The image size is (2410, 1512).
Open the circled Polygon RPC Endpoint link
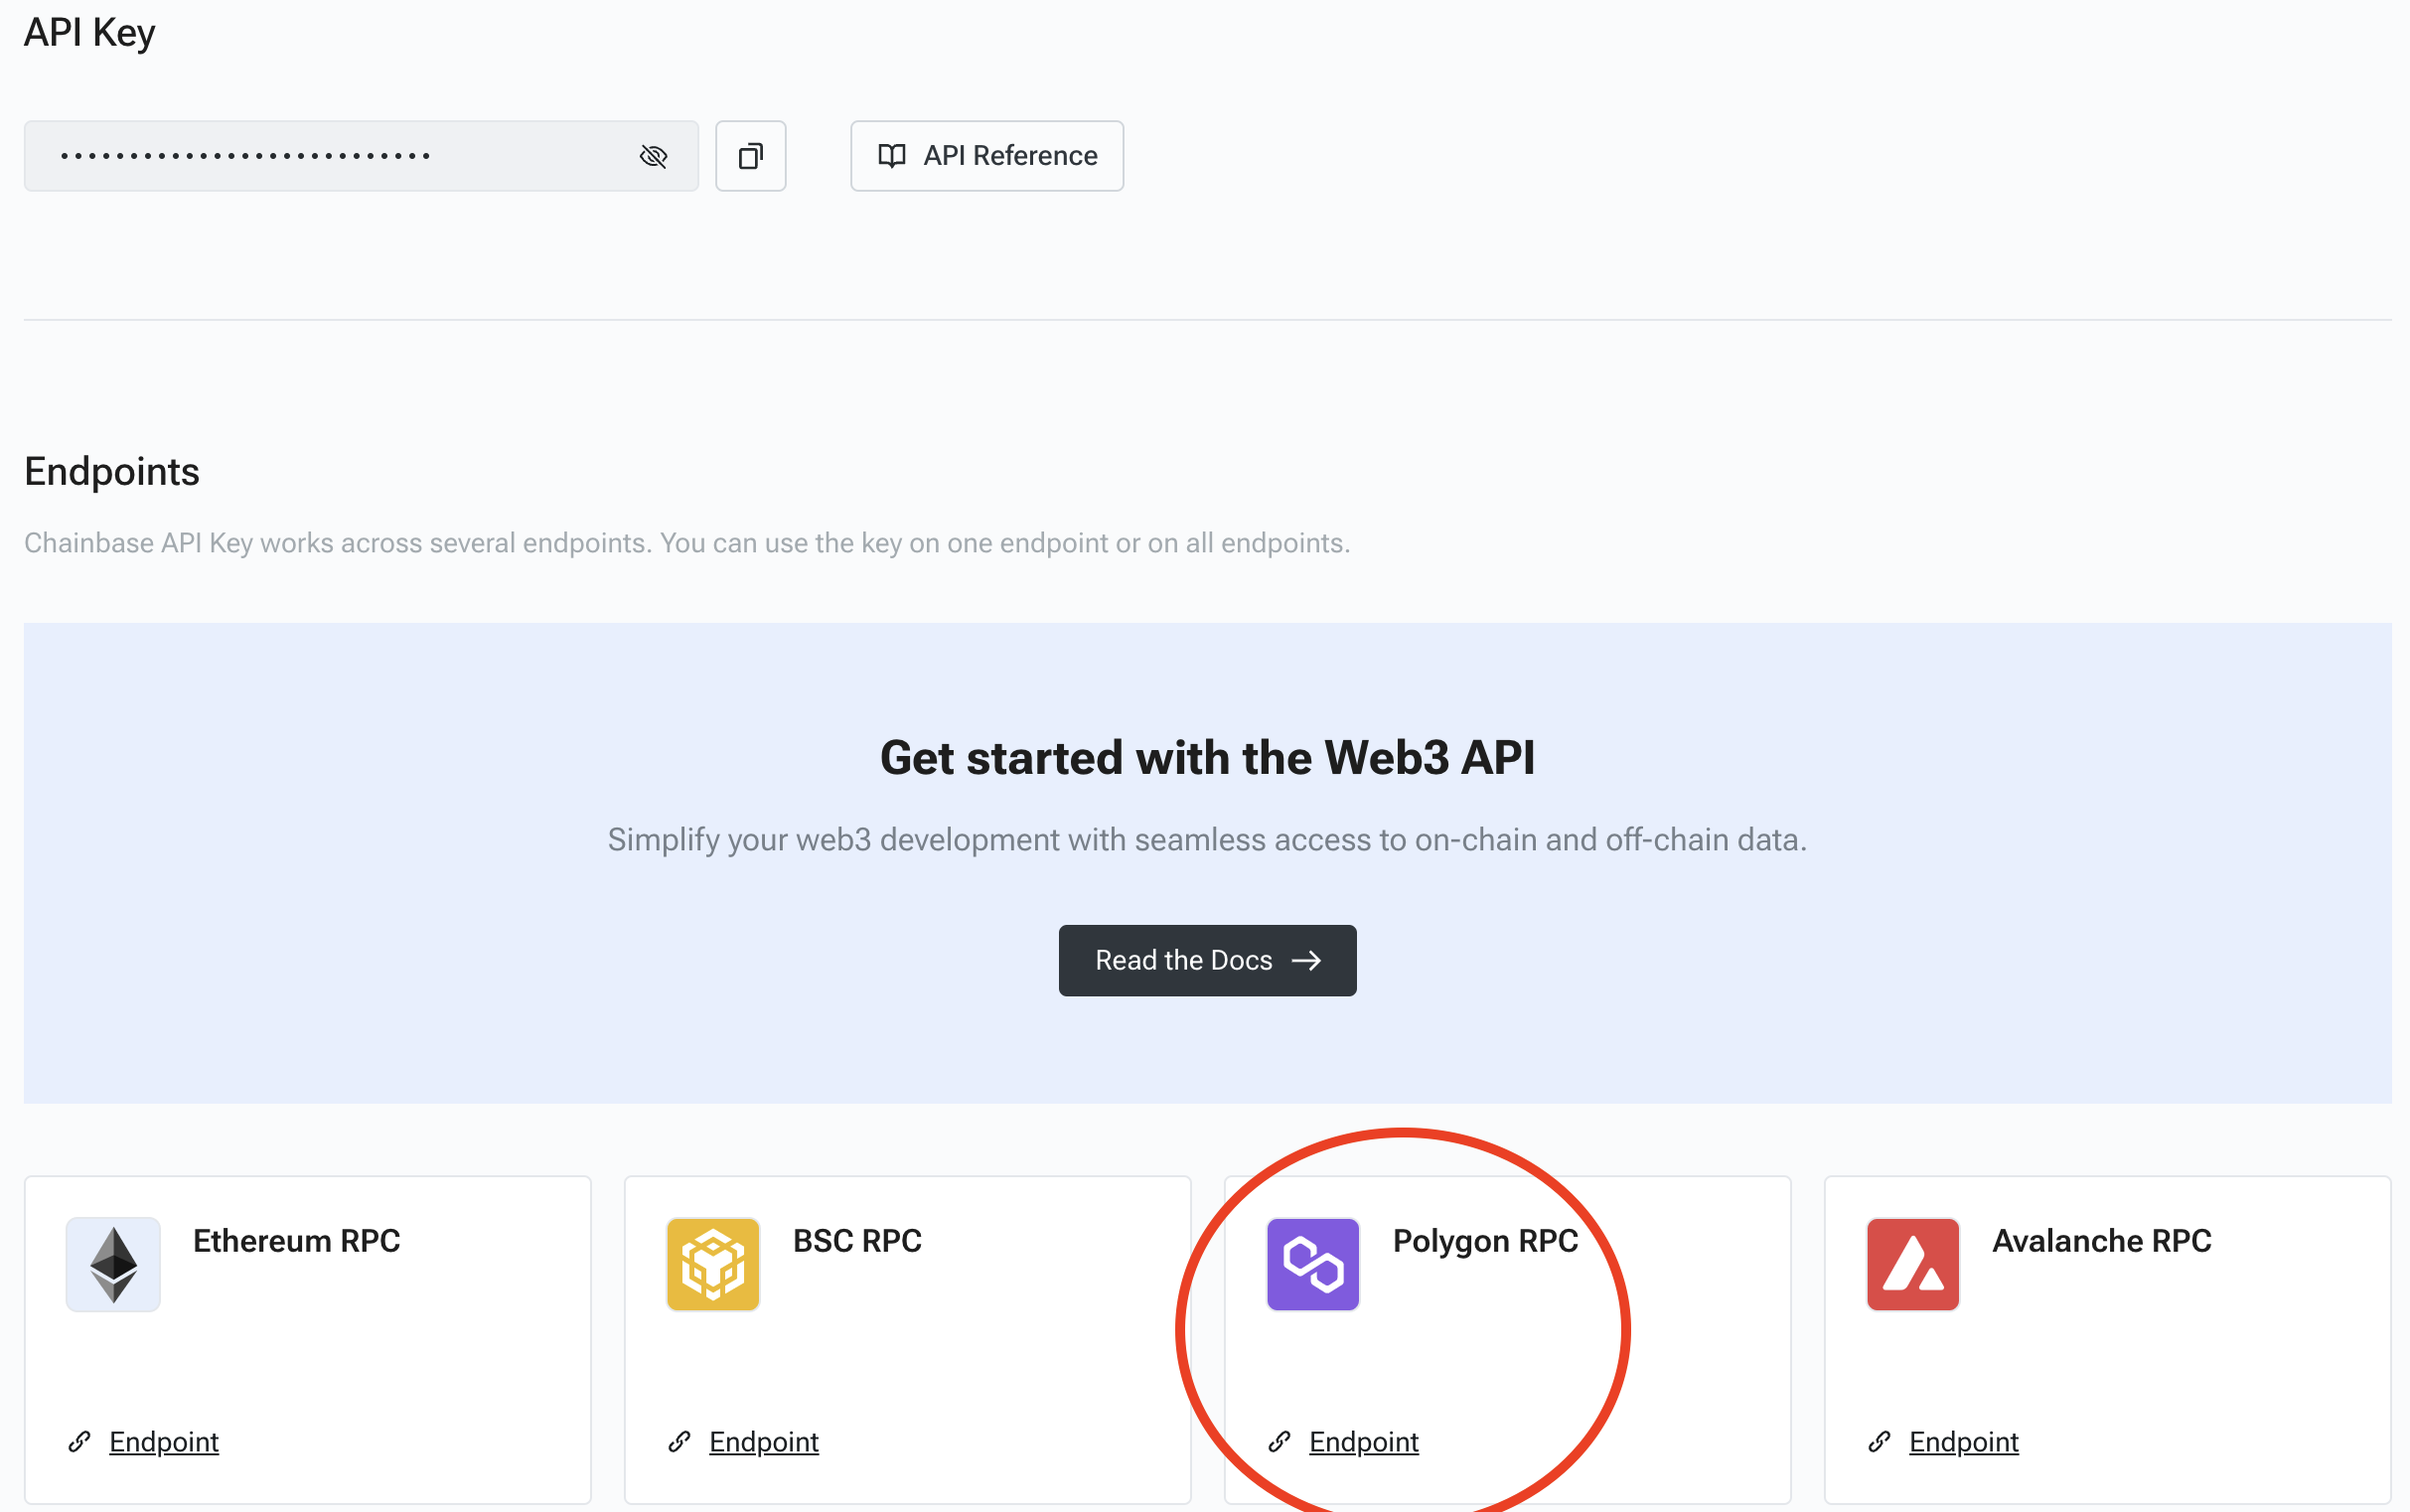point(1363,1441)
